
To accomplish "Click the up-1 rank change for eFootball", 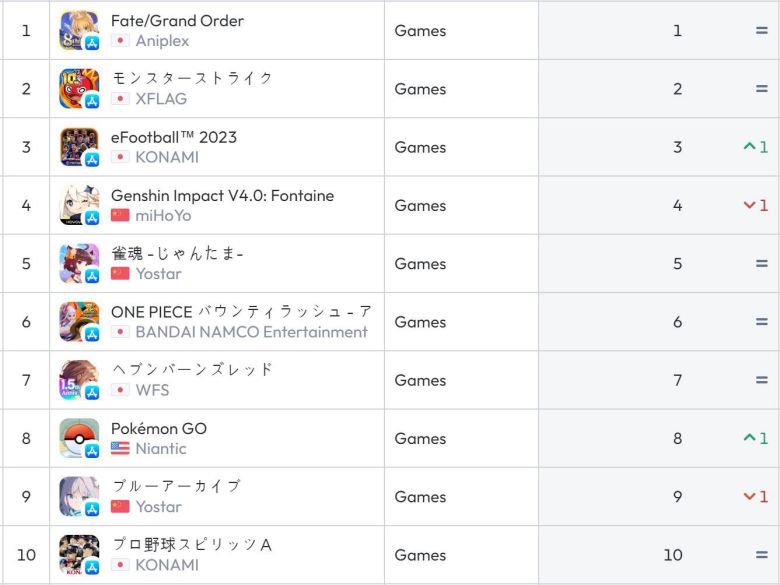I will pyautogui.click(x=755, y=147).
